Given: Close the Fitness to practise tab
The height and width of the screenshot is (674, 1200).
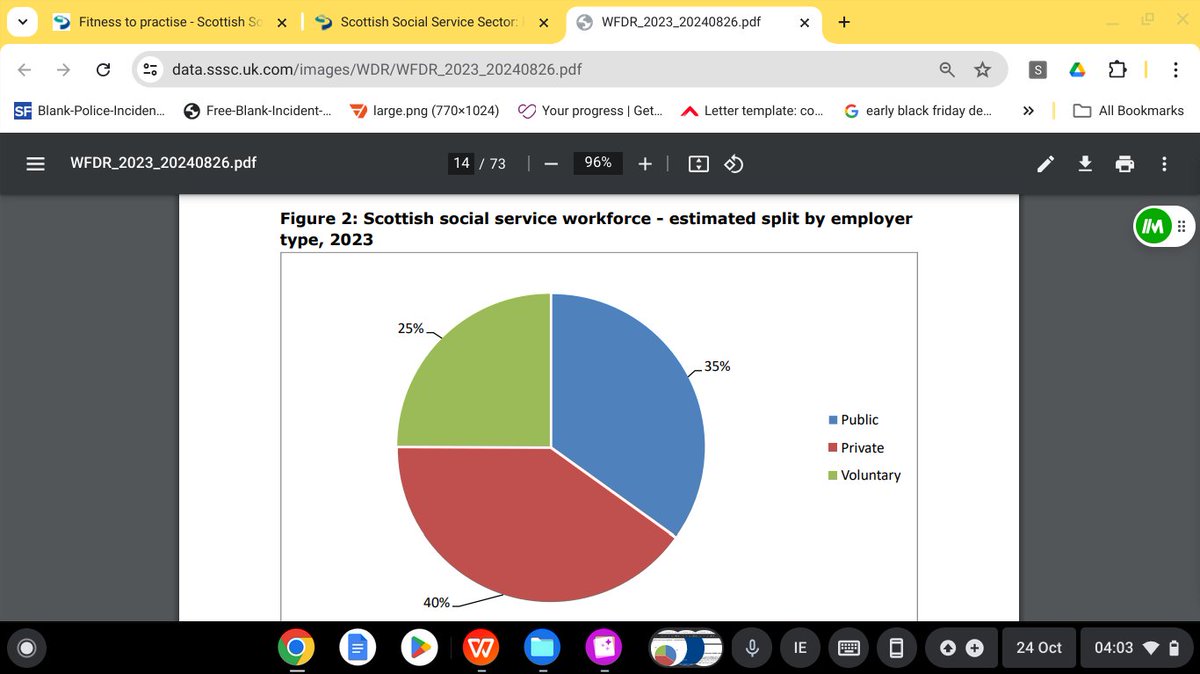Looking at the screenshot, I should pyautogui.click(x=281, y=21).
